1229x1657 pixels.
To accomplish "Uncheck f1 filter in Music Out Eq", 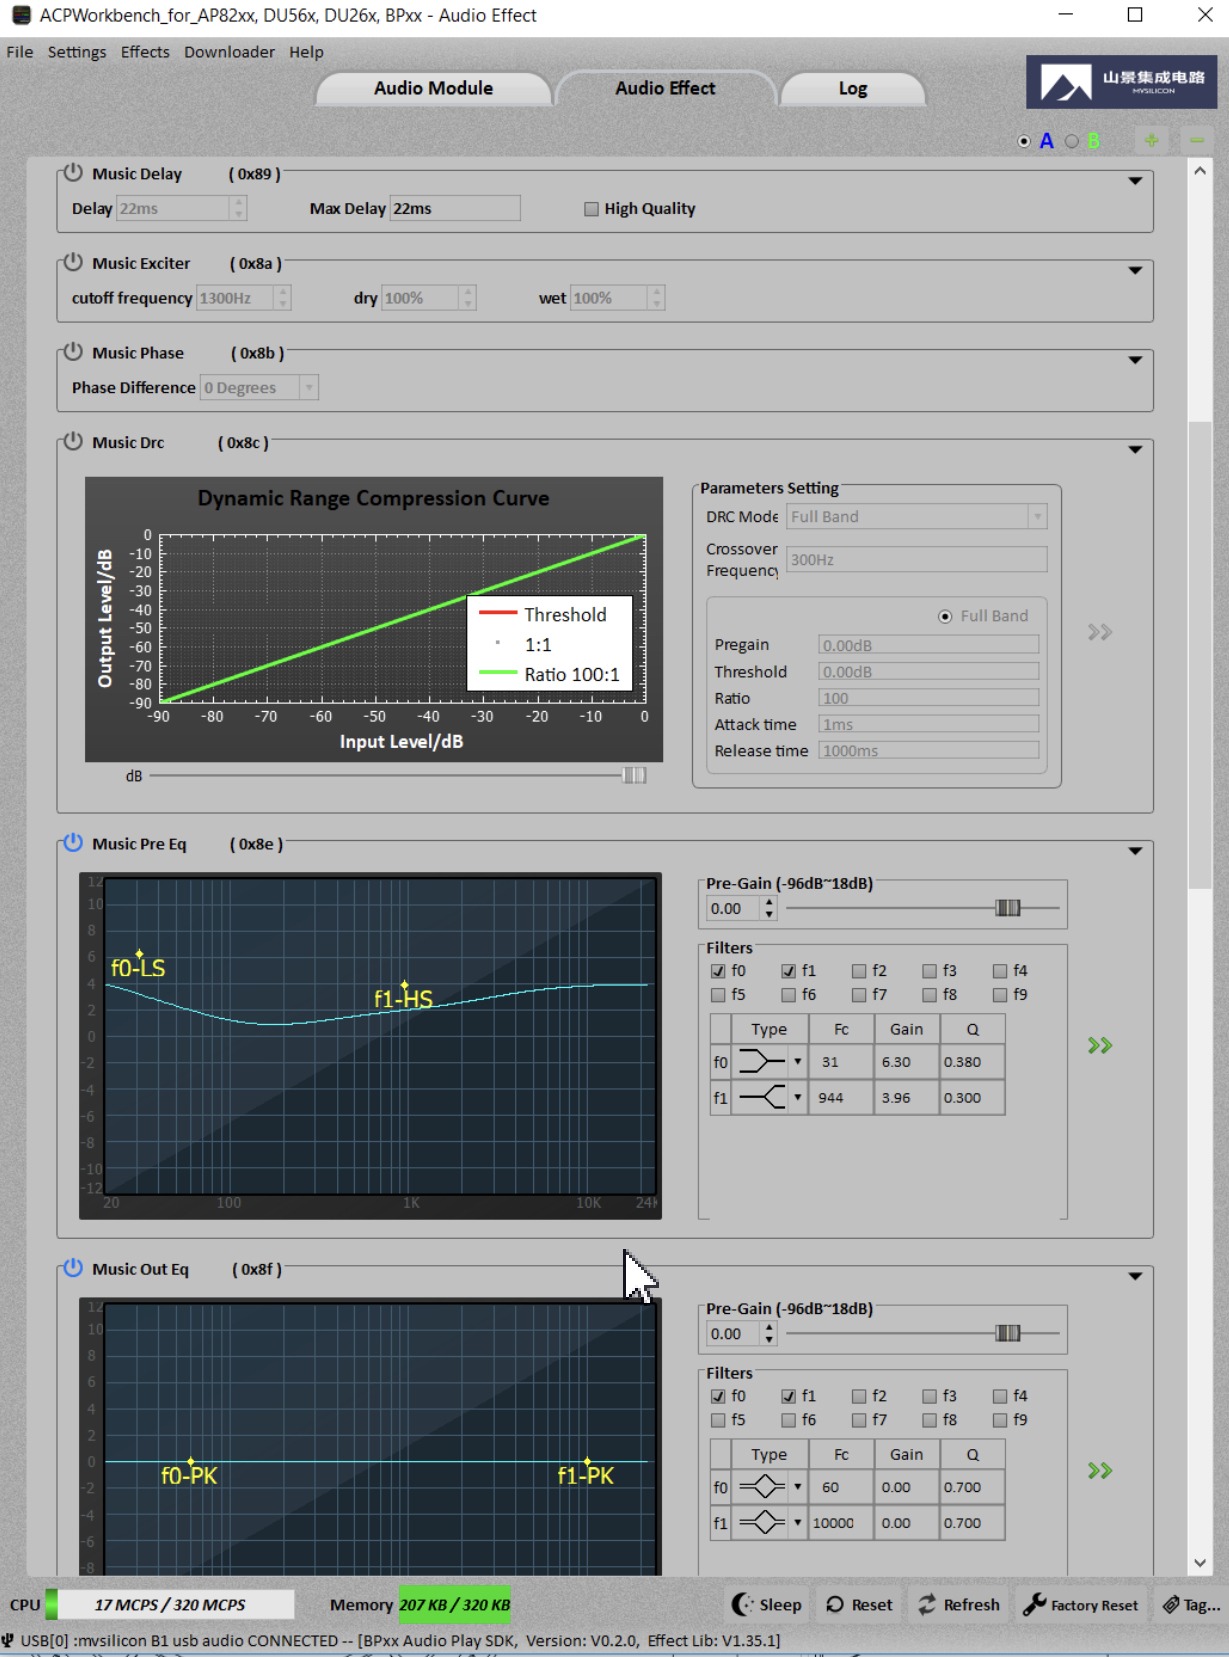I will (789, 1395).
